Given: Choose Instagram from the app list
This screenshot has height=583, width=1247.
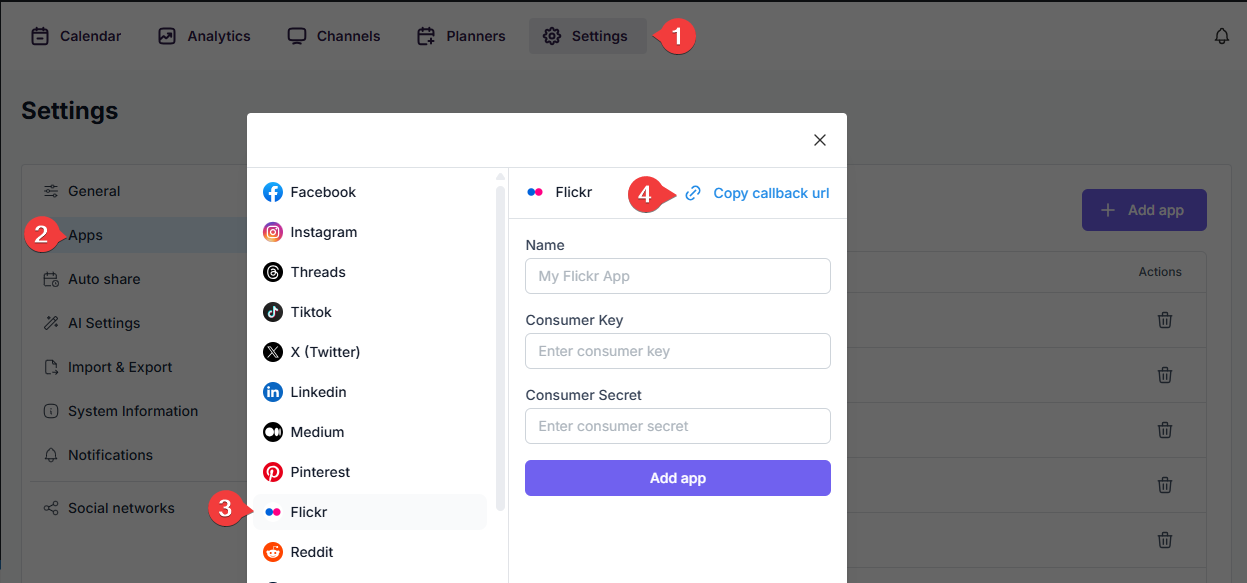Looking at the screenshot, I should point(323,232).
